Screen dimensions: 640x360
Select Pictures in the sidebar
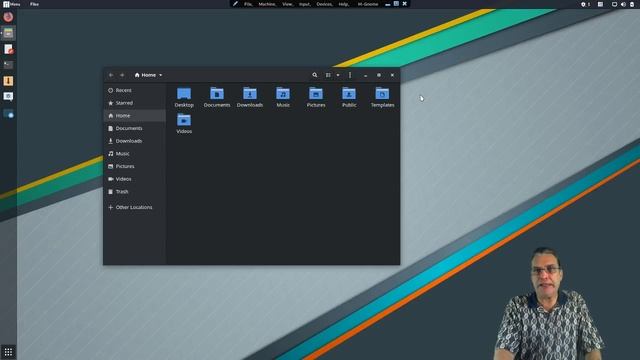(x=135, y=166)
